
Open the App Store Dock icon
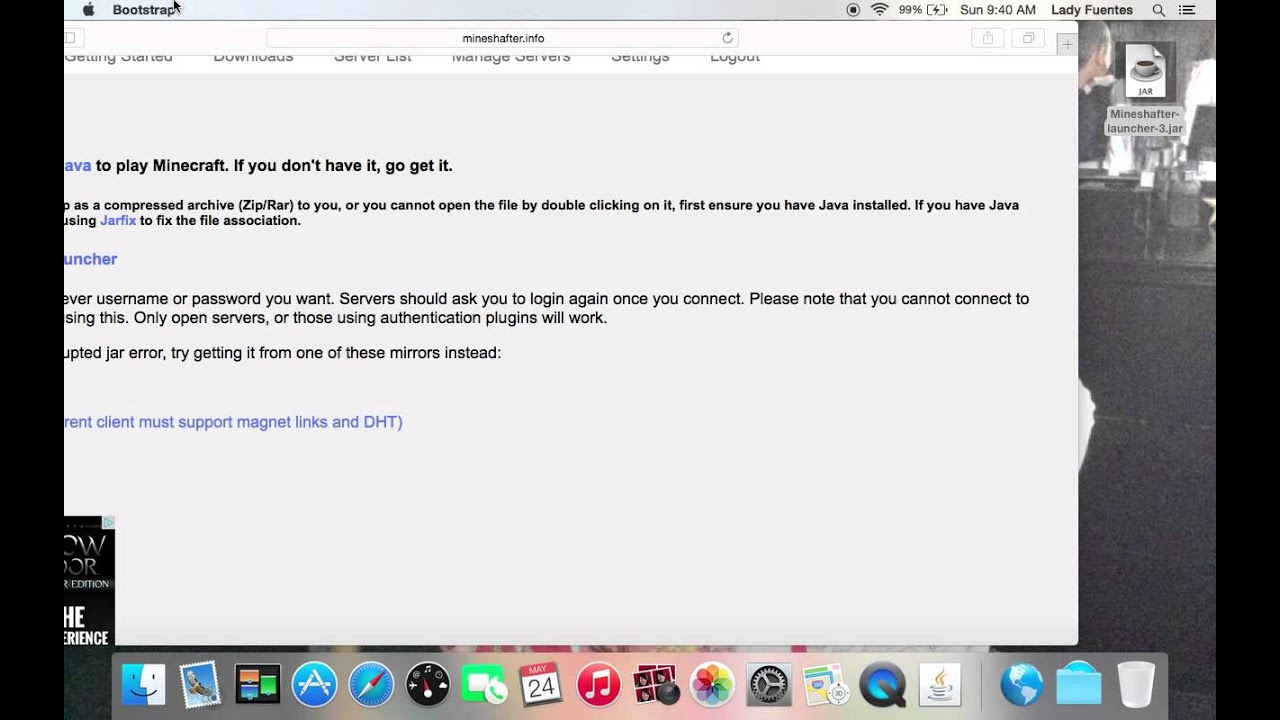314,685
